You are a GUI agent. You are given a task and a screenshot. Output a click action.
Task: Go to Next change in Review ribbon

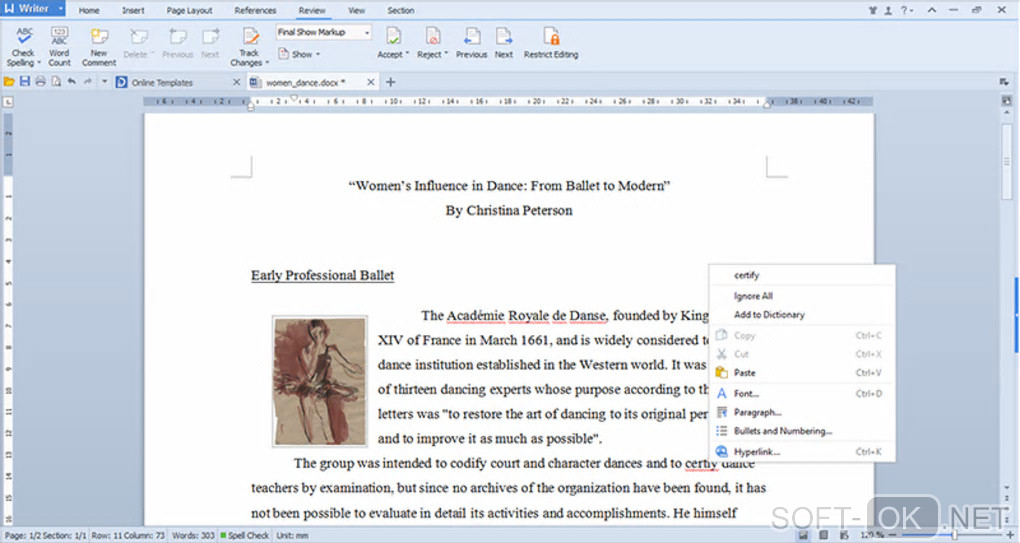click(x=504, y=43)
